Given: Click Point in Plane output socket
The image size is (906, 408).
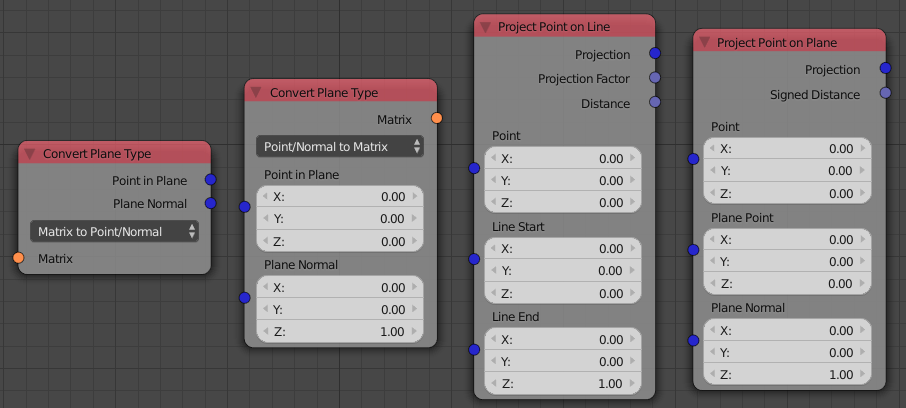Looking at the screenshot, I should point(210,180).
